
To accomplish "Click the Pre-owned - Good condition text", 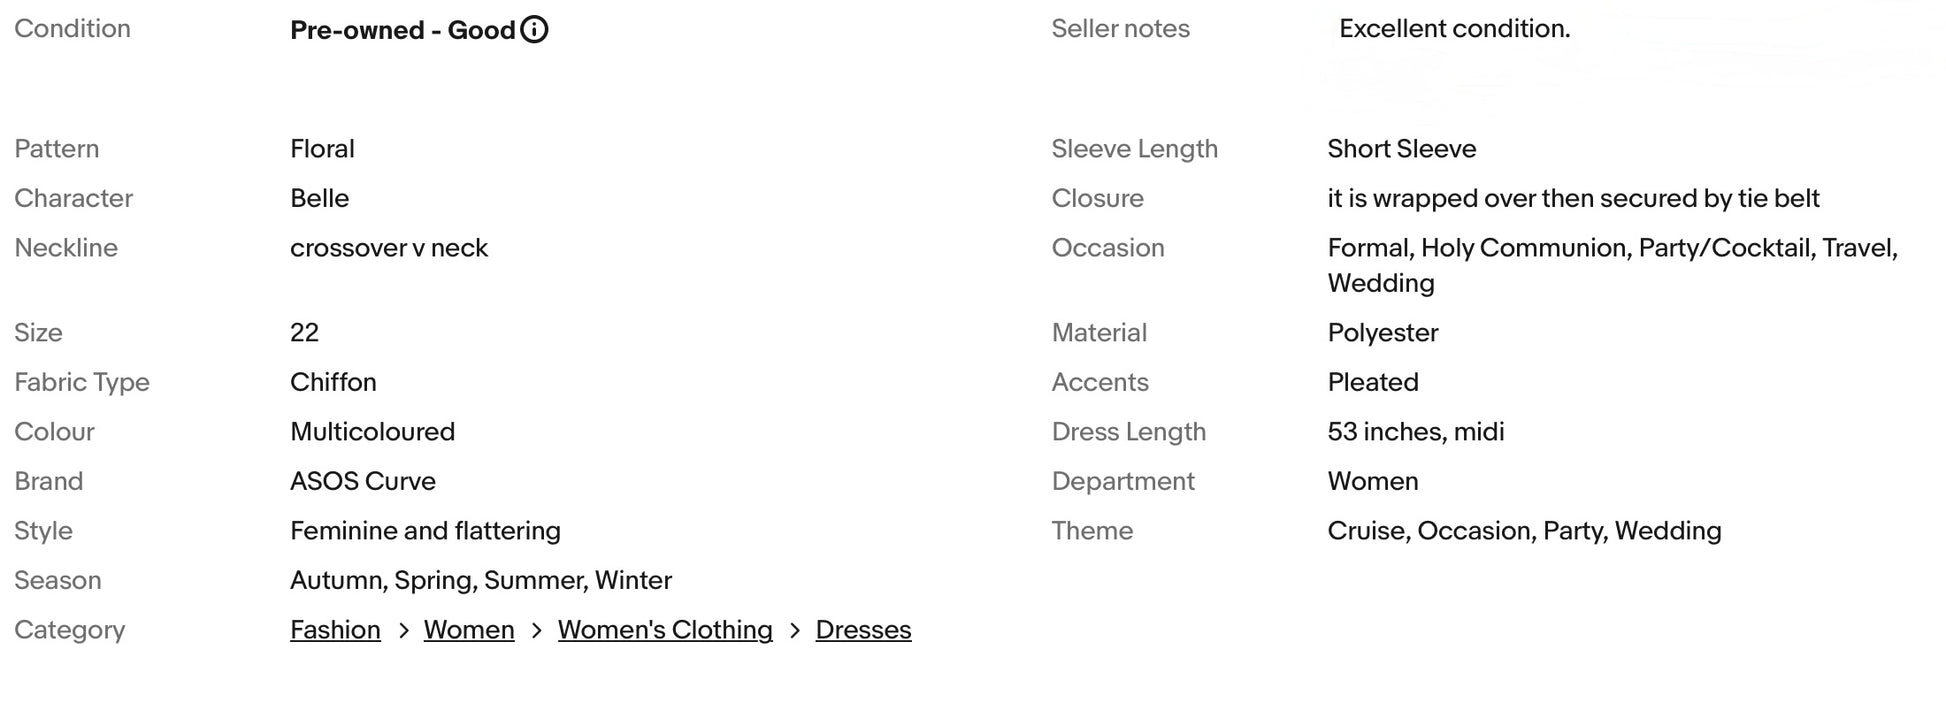I will [402, 30].
